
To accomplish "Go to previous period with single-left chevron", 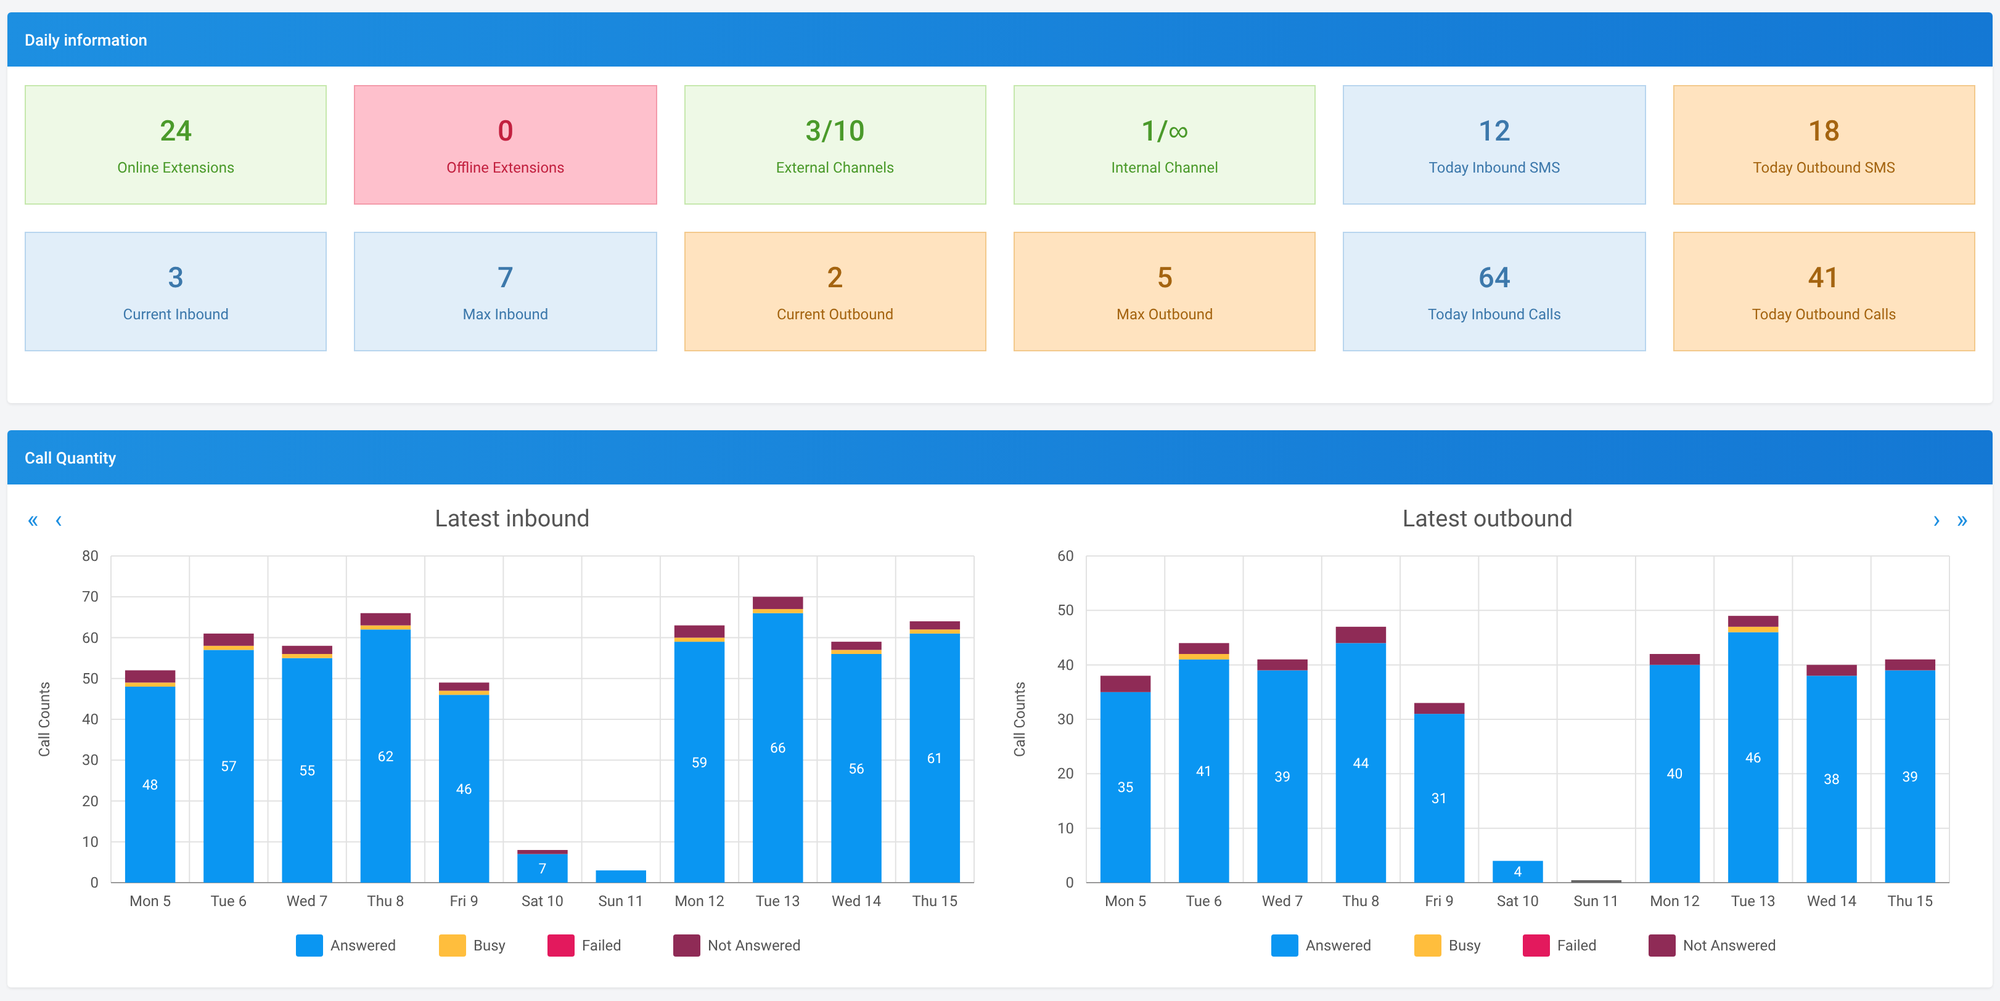I will (x=59, y=520).
